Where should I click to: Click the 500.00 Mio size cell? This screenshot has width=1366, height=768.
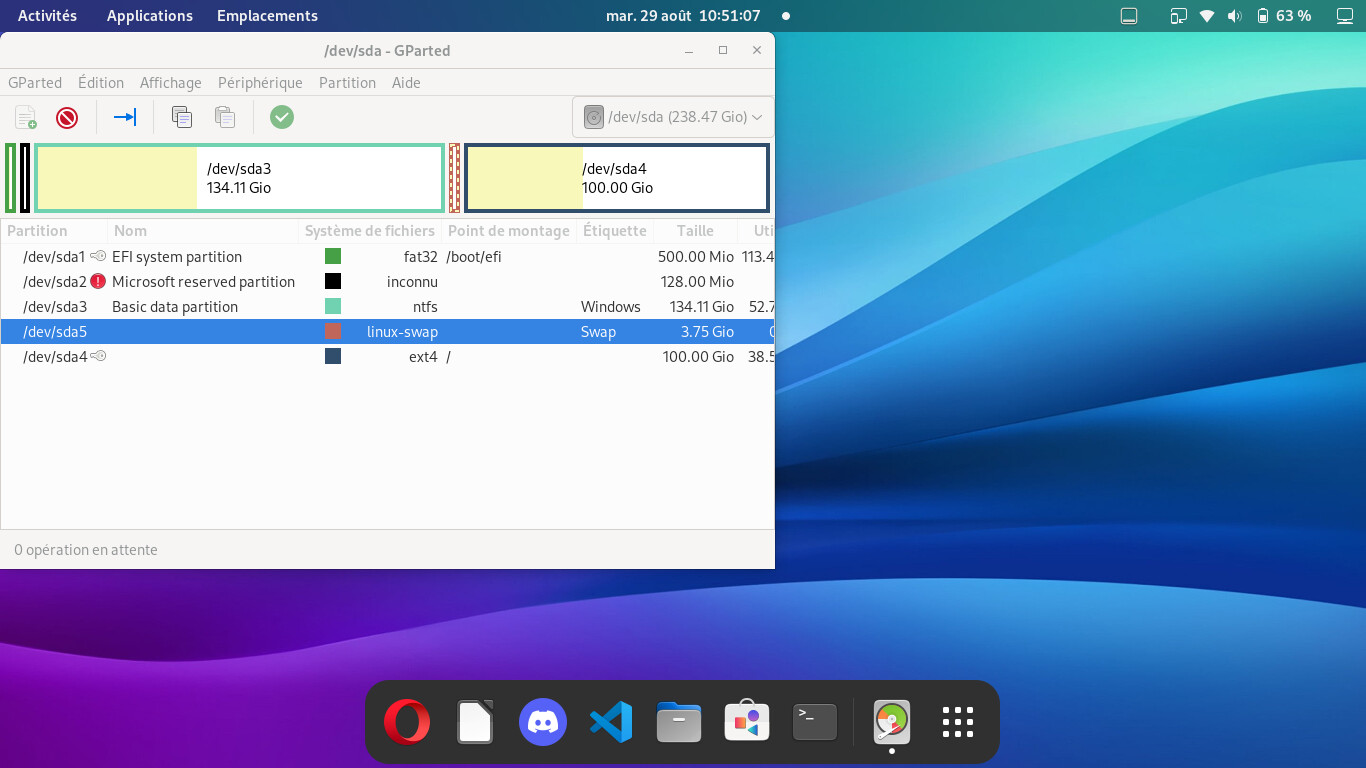(696, 257)
